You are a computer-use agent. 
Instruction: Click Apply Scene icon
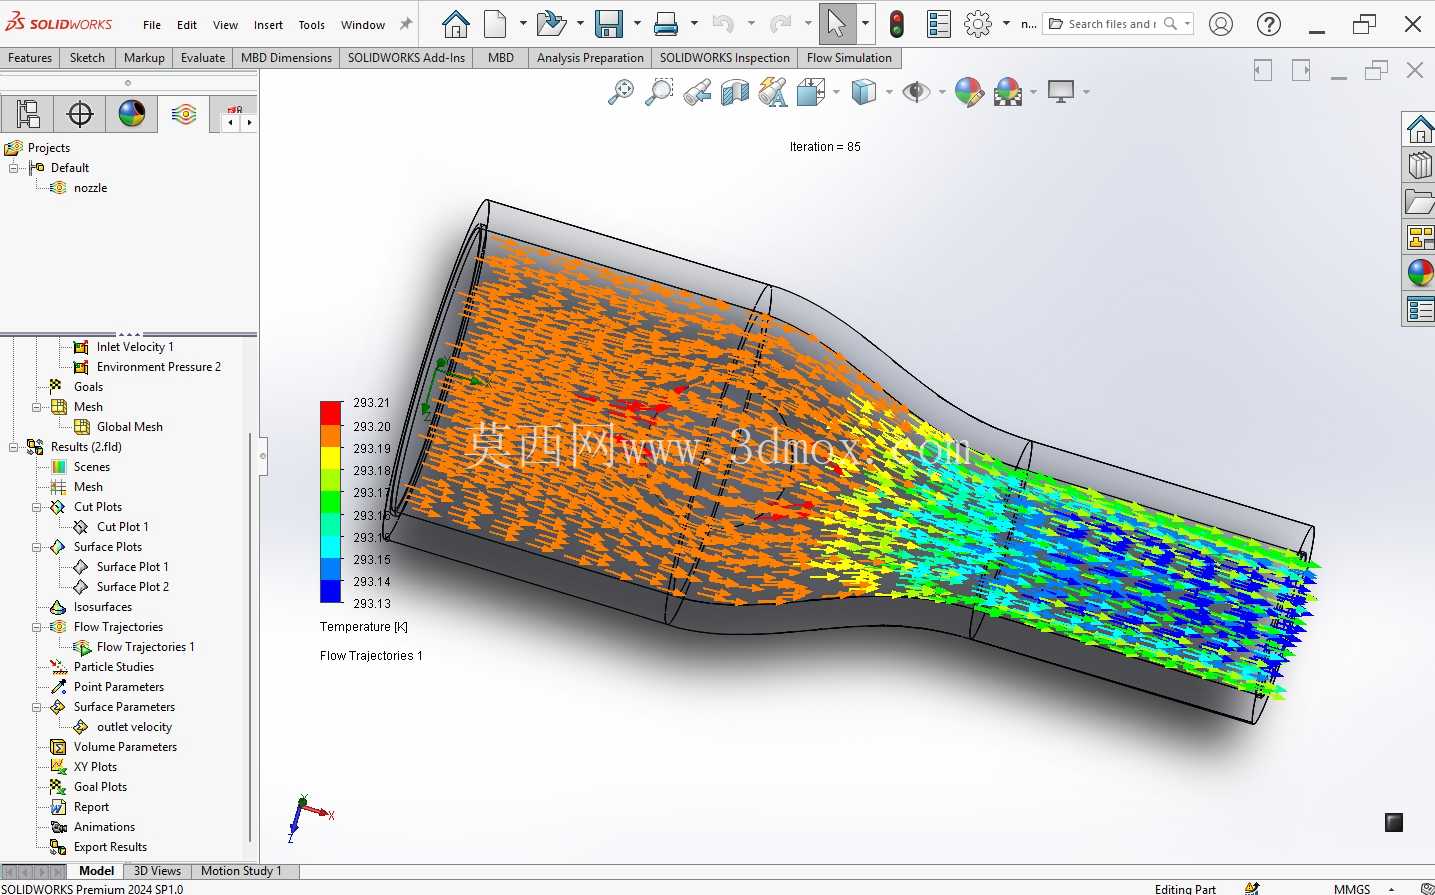(x=1008, y=92)
